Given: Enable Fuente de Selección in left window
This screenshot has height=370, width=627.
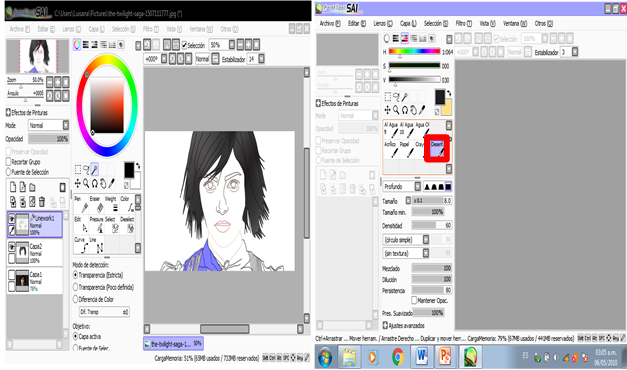Looking at the screenshot, I should click(8, 172).
